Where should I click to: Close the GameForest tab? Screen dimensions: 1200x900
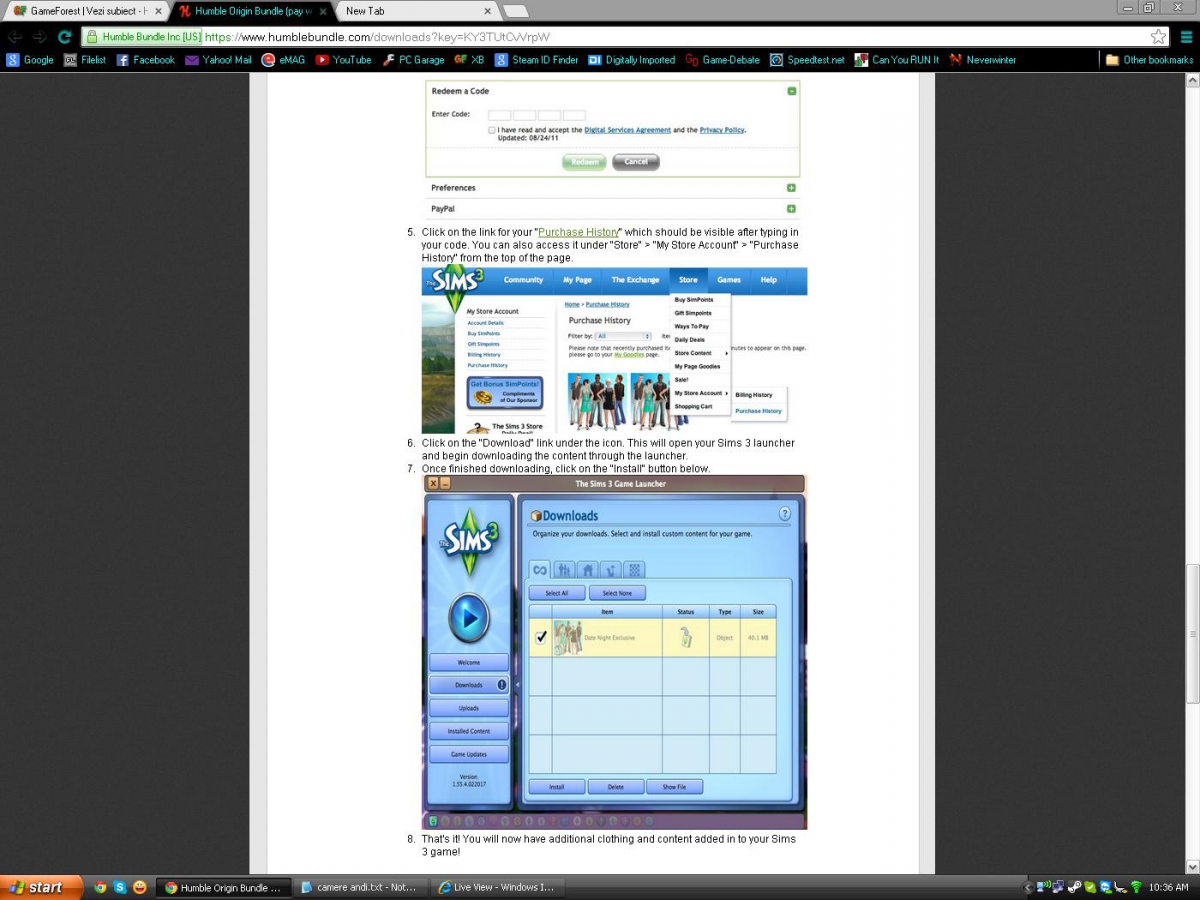click(158, 11)
